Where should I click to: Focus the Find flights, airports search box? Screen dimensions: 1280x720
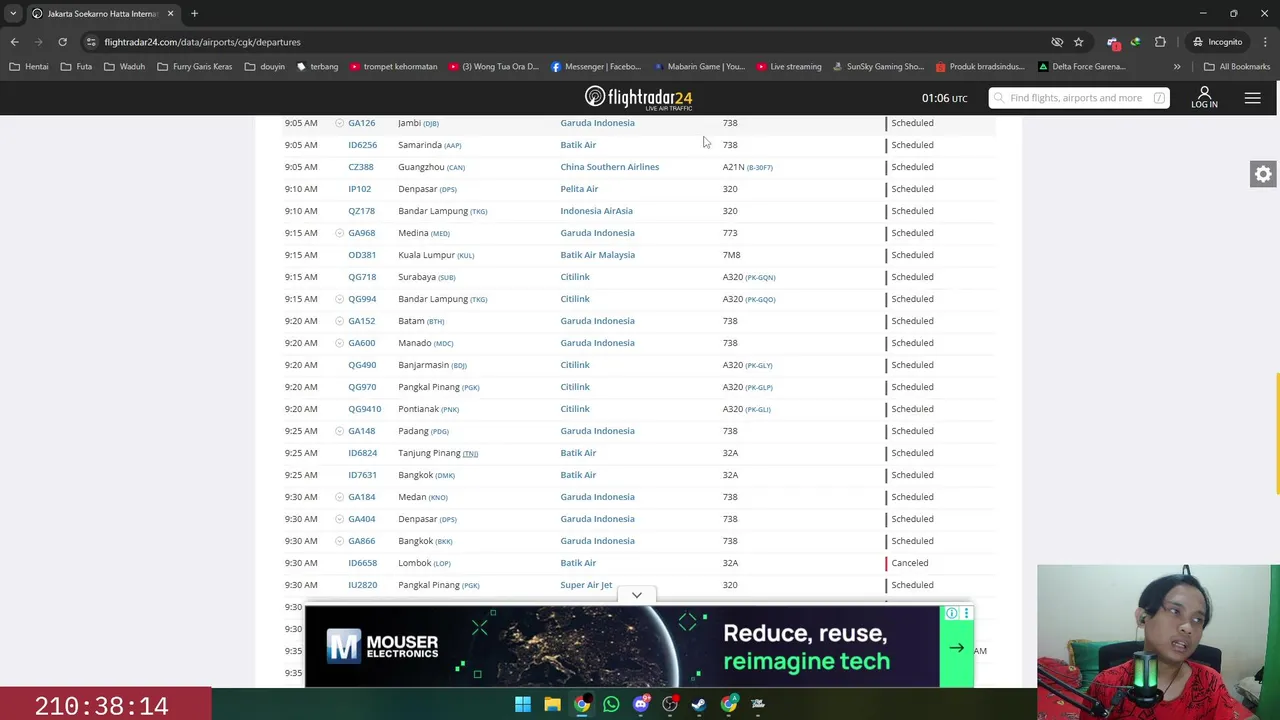coord(1079,98)
